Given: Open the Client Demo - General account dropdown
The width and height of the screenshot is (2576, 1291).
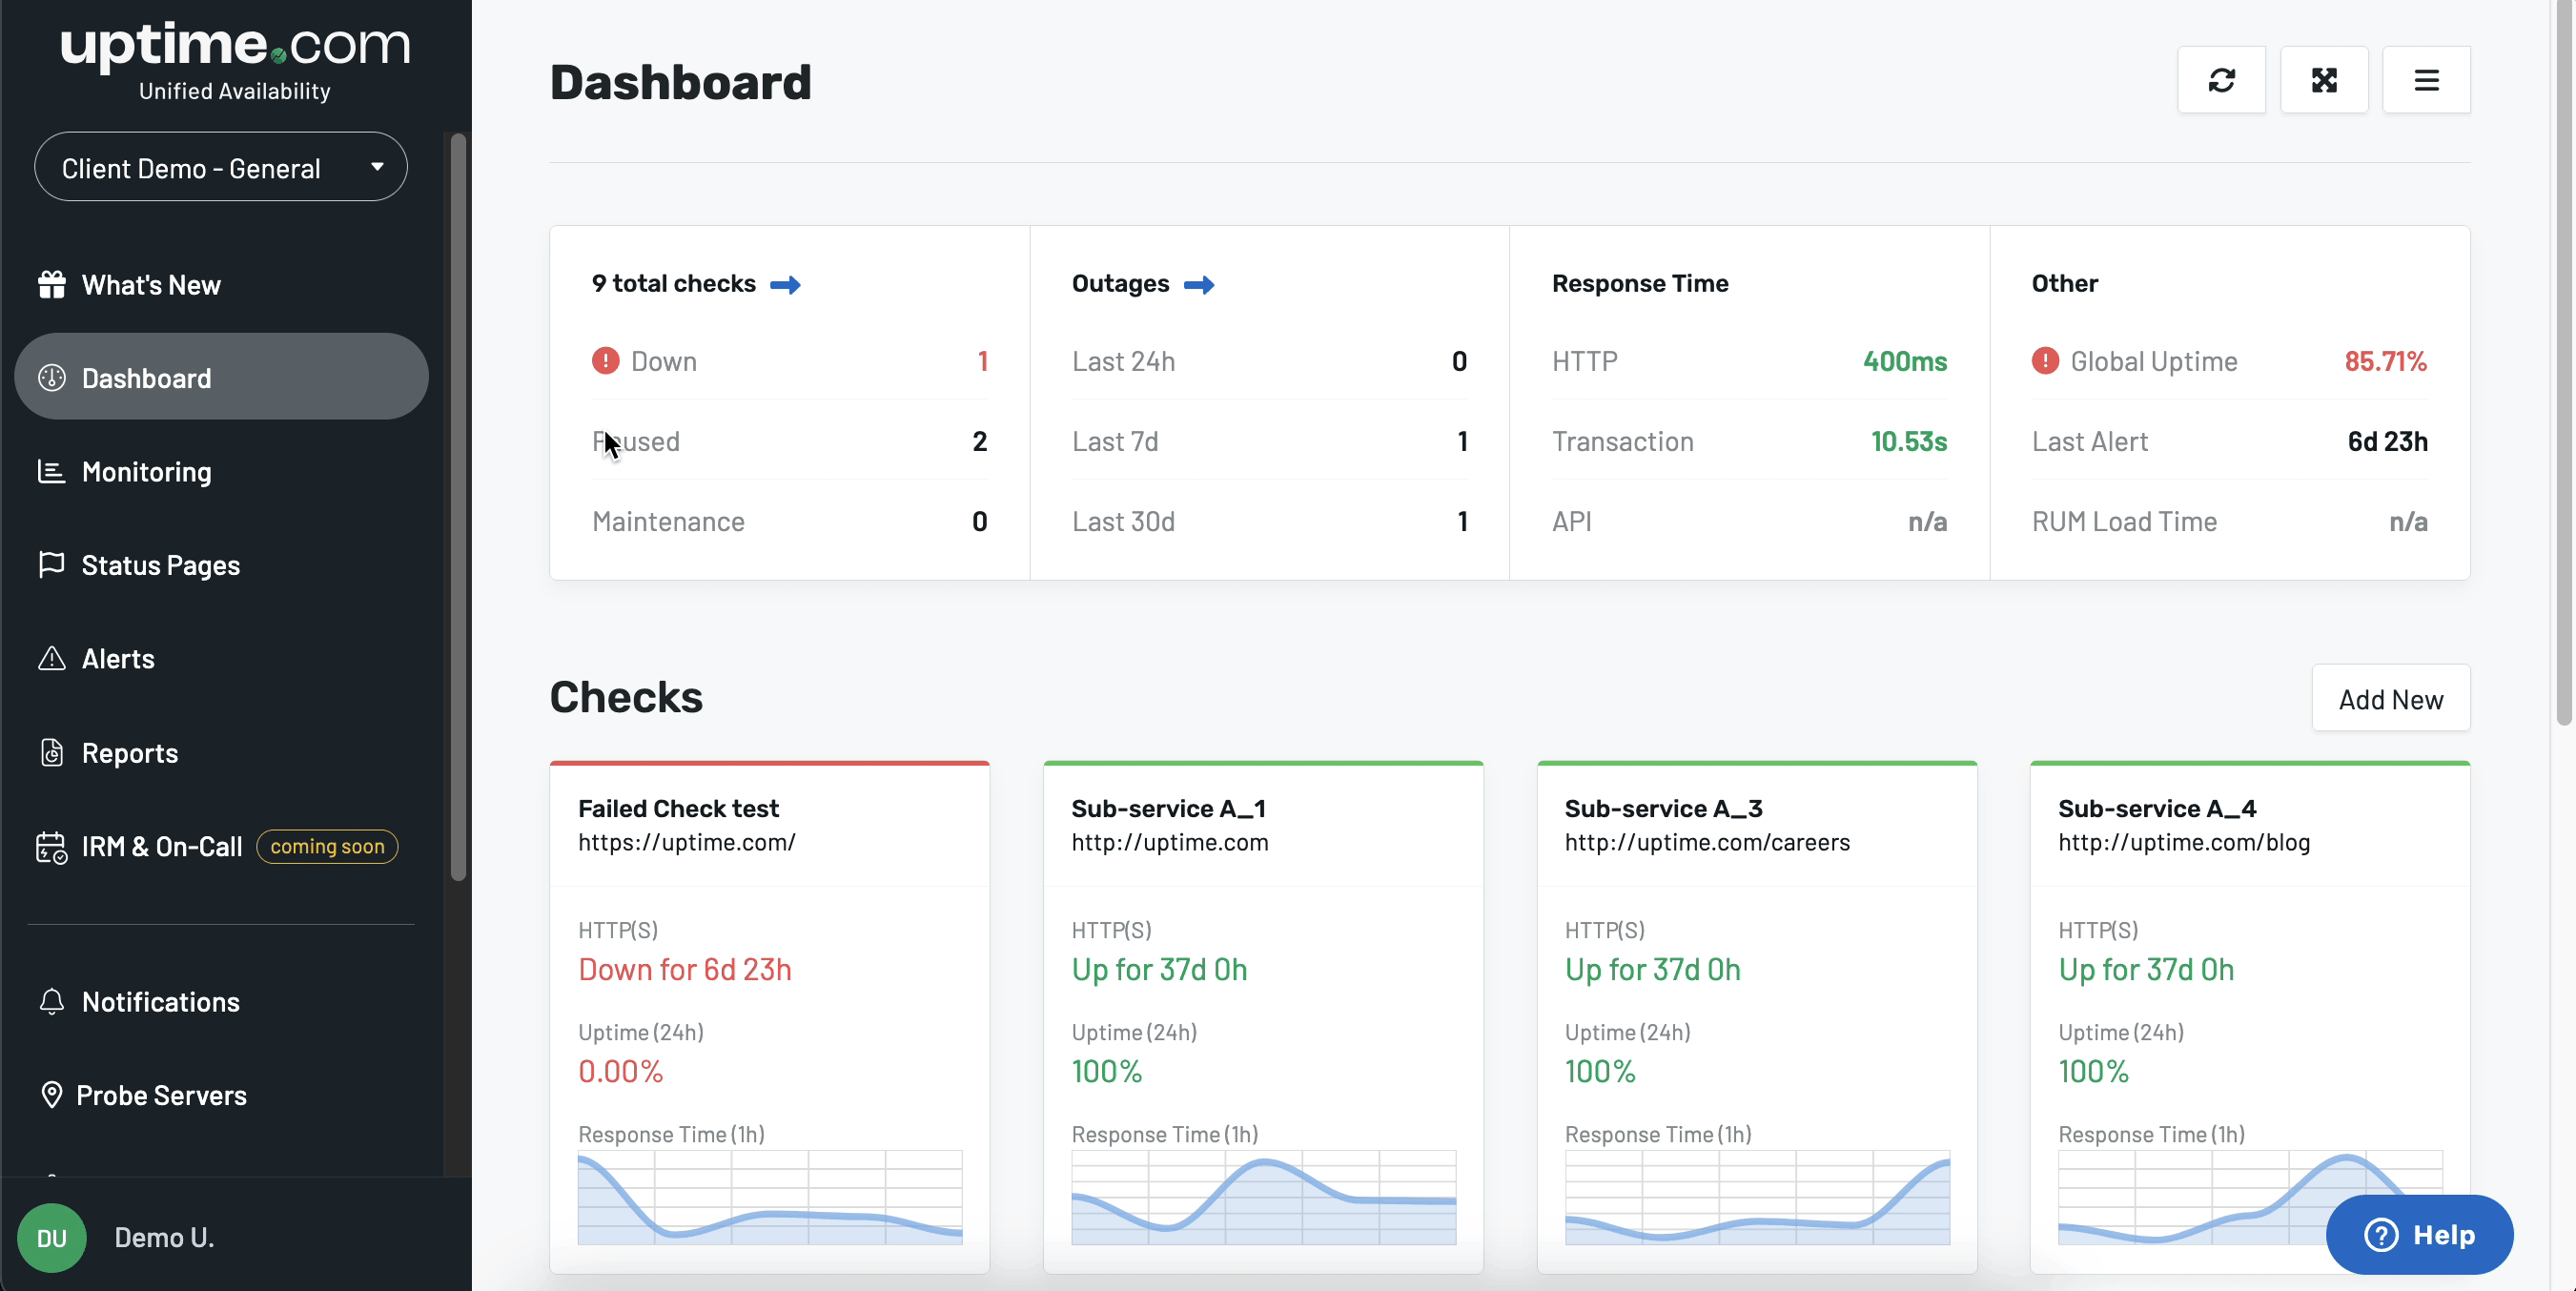Looking at the screenshot, I should click(x=221, y=167).
